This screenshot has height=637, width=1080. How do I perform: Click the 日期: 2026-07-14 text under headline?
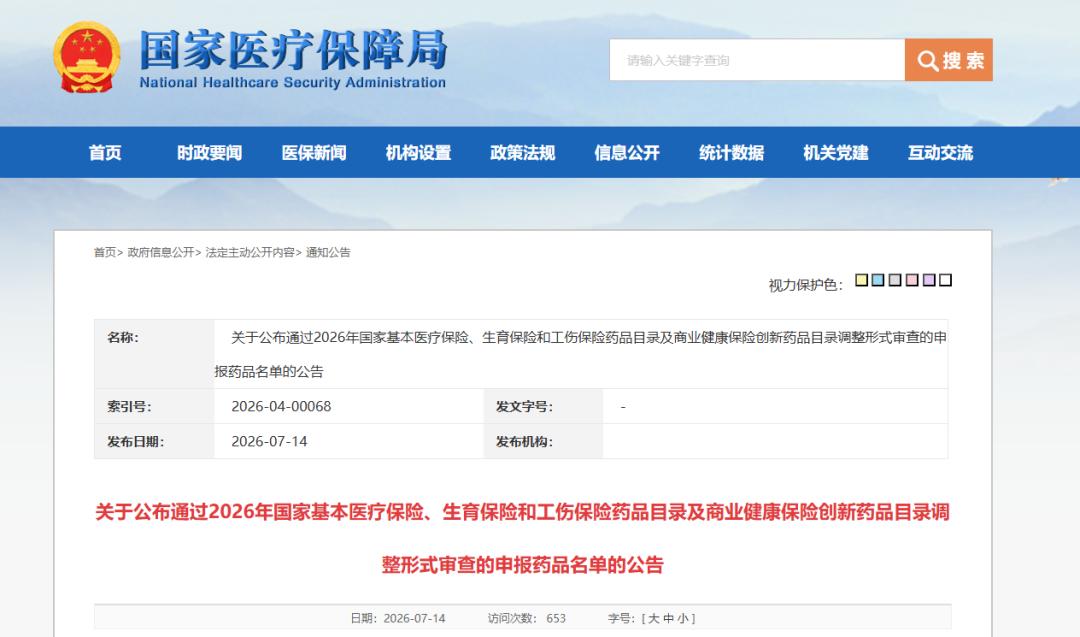[x=398, y=618]
